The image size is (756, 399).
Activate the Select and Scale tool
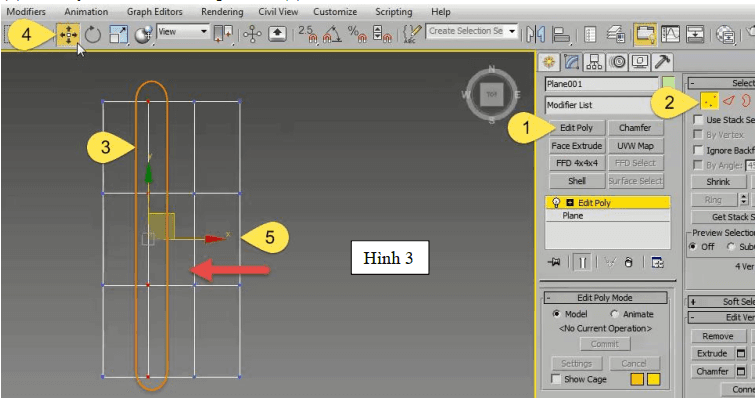(x=118, y=35)
